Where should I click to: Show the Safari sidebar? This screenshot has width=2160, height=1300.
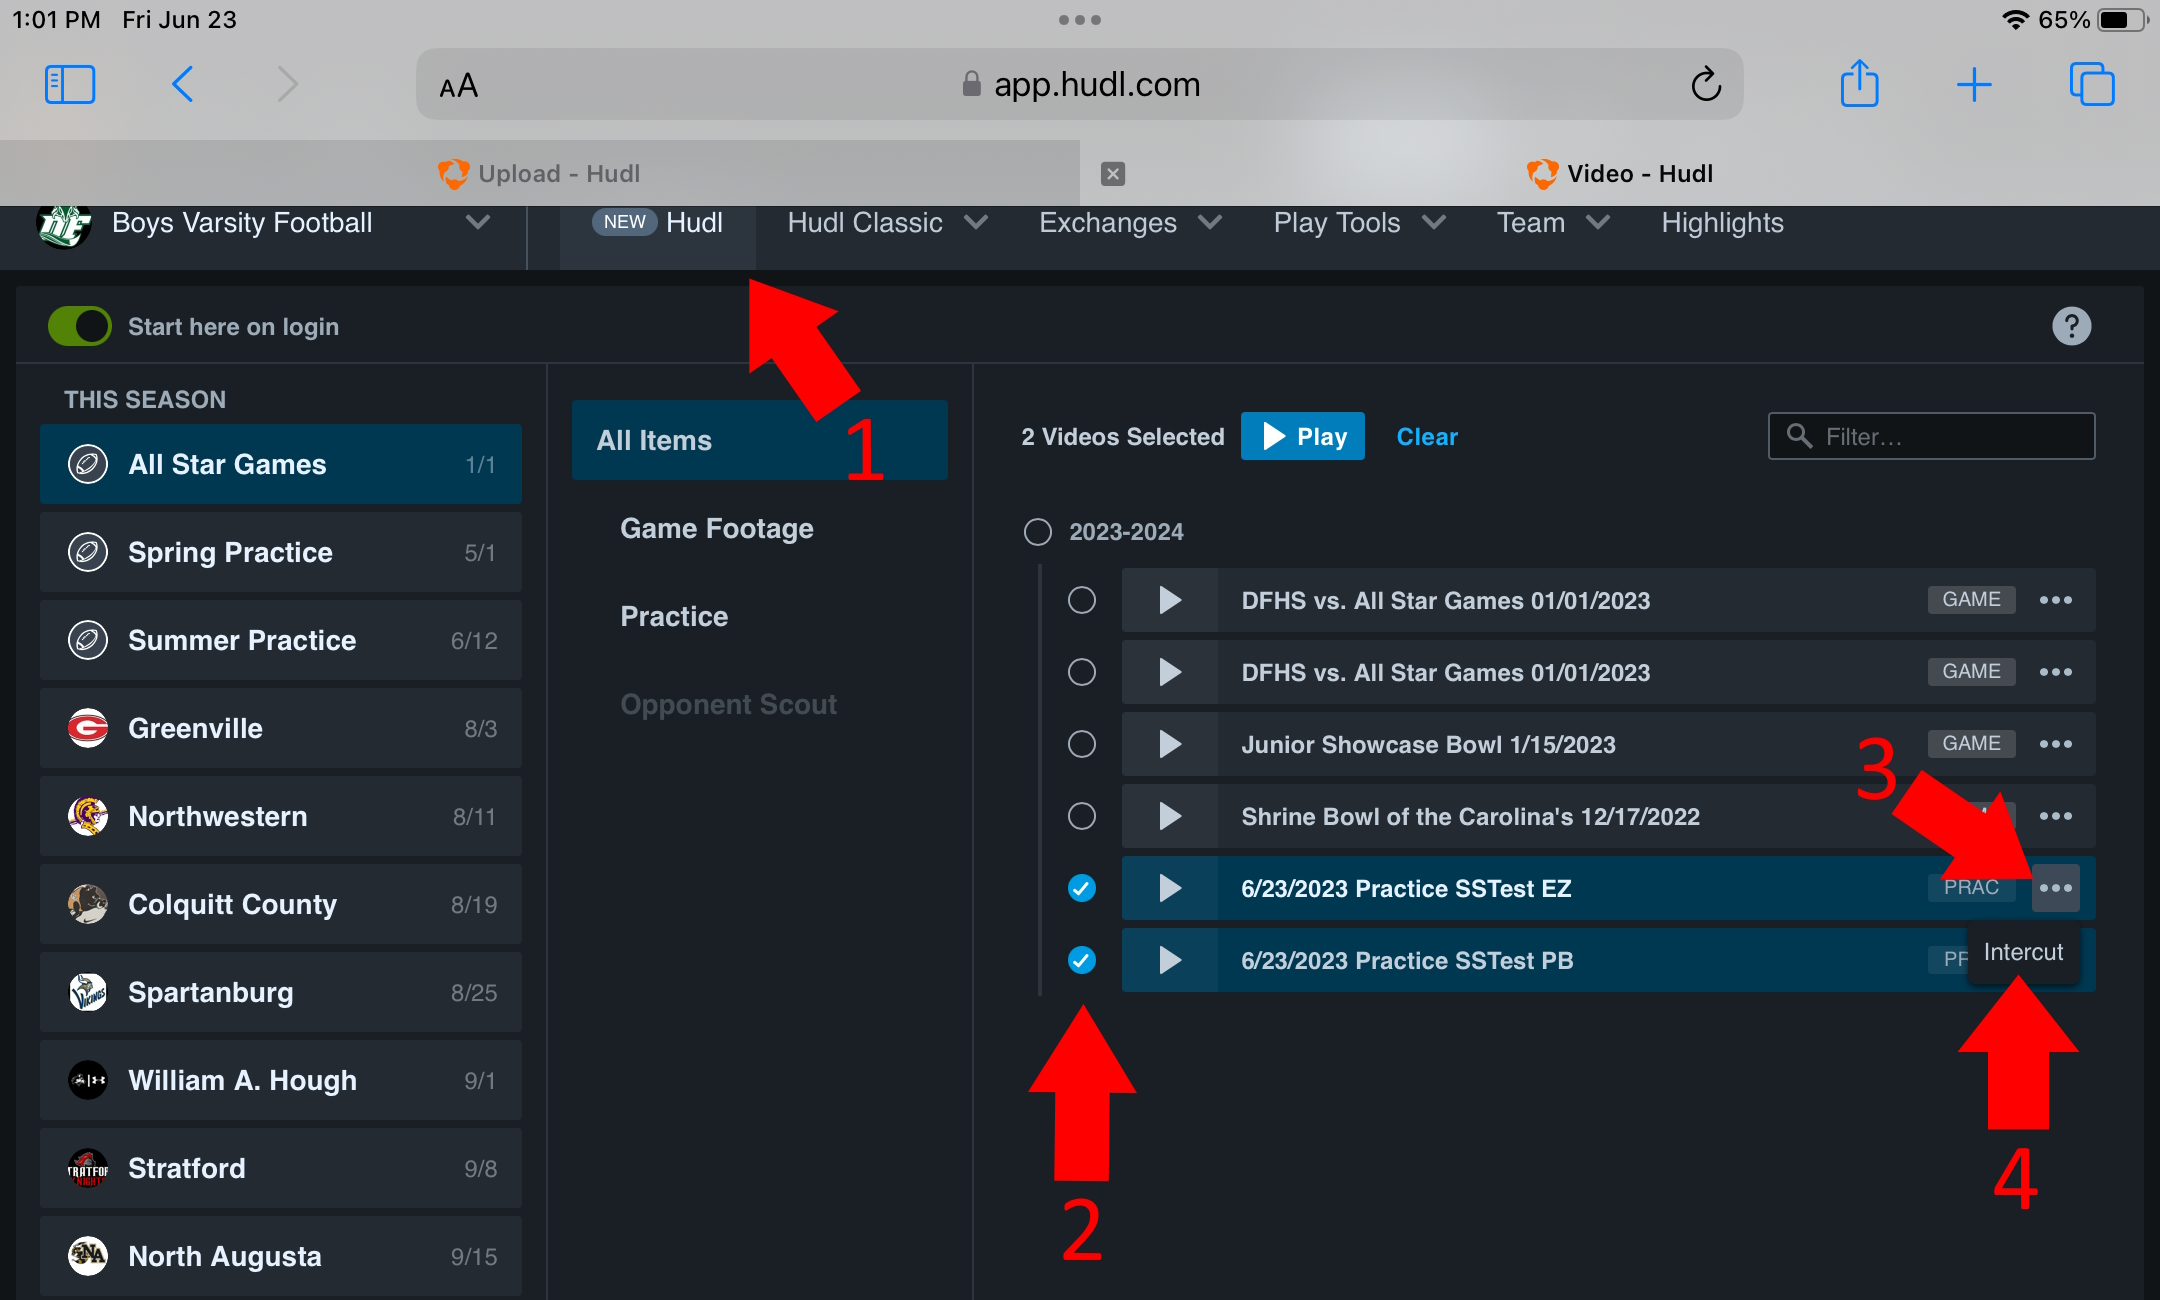[70, 84]
